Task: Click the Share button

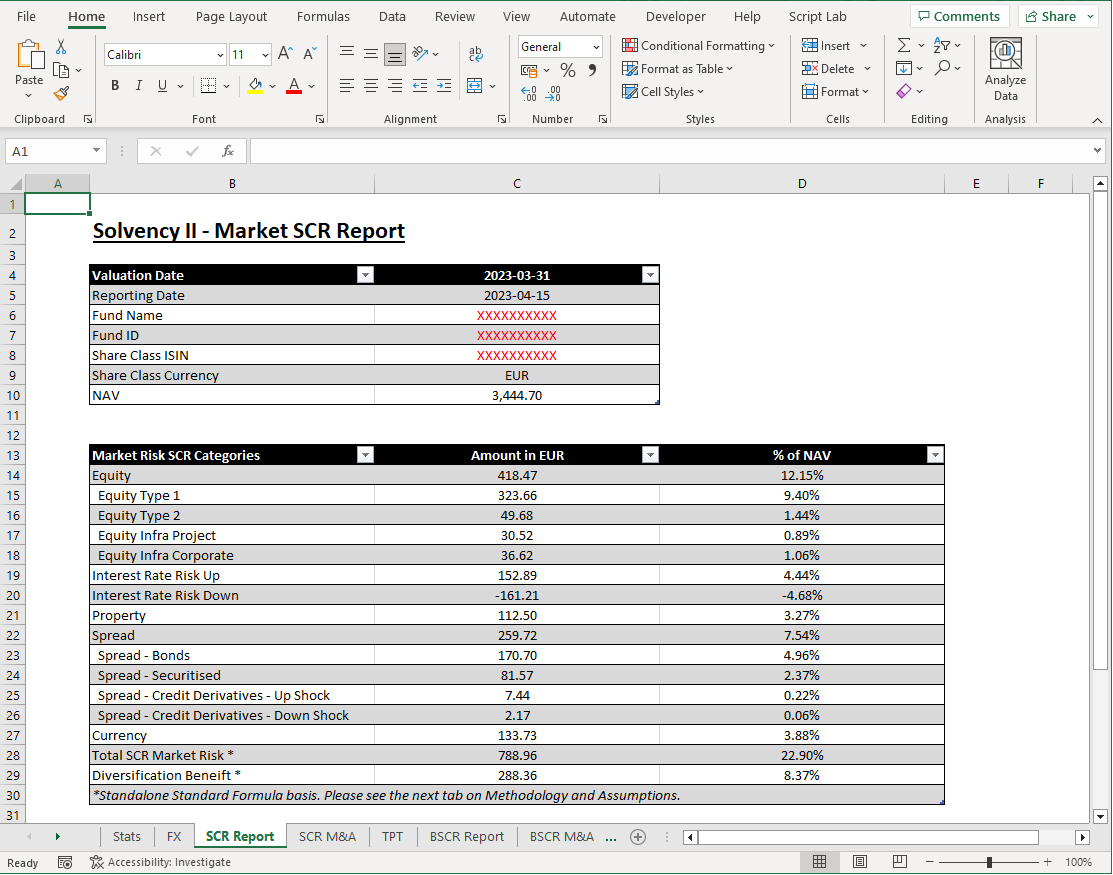Action: tap(1052, 16)
